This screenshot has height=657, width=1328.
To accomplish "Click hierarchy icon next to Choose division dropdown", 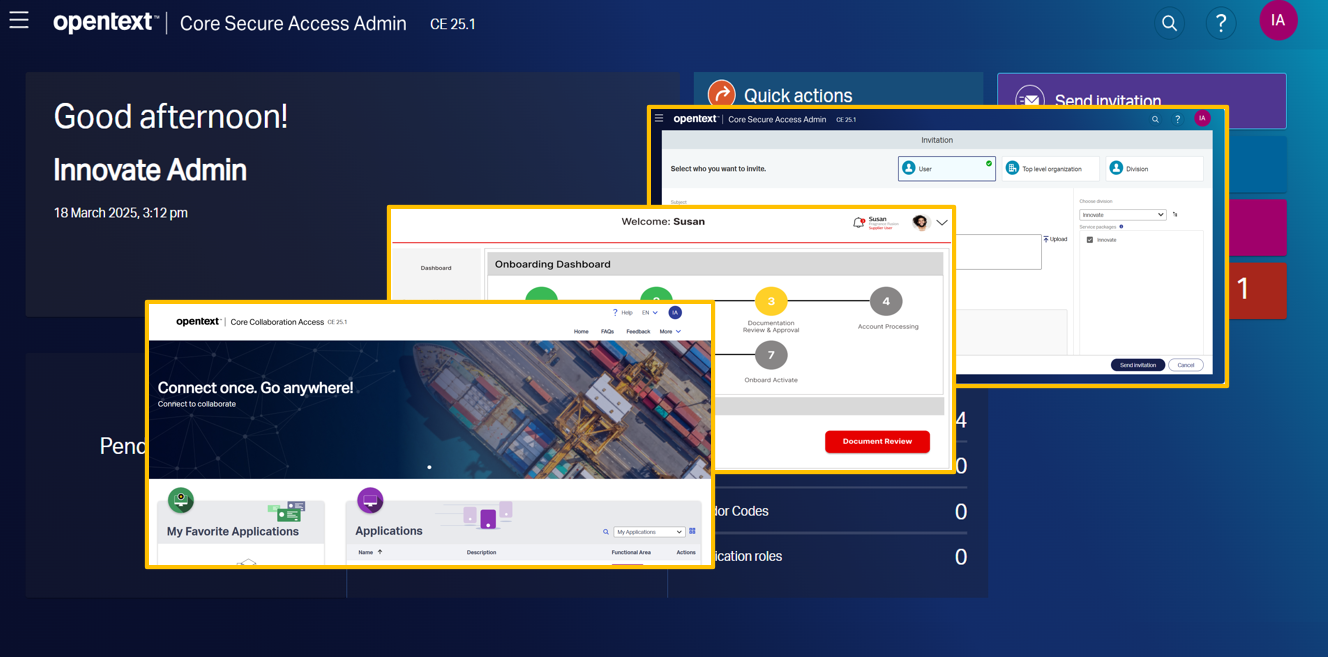I will [x=1175, y=215].
